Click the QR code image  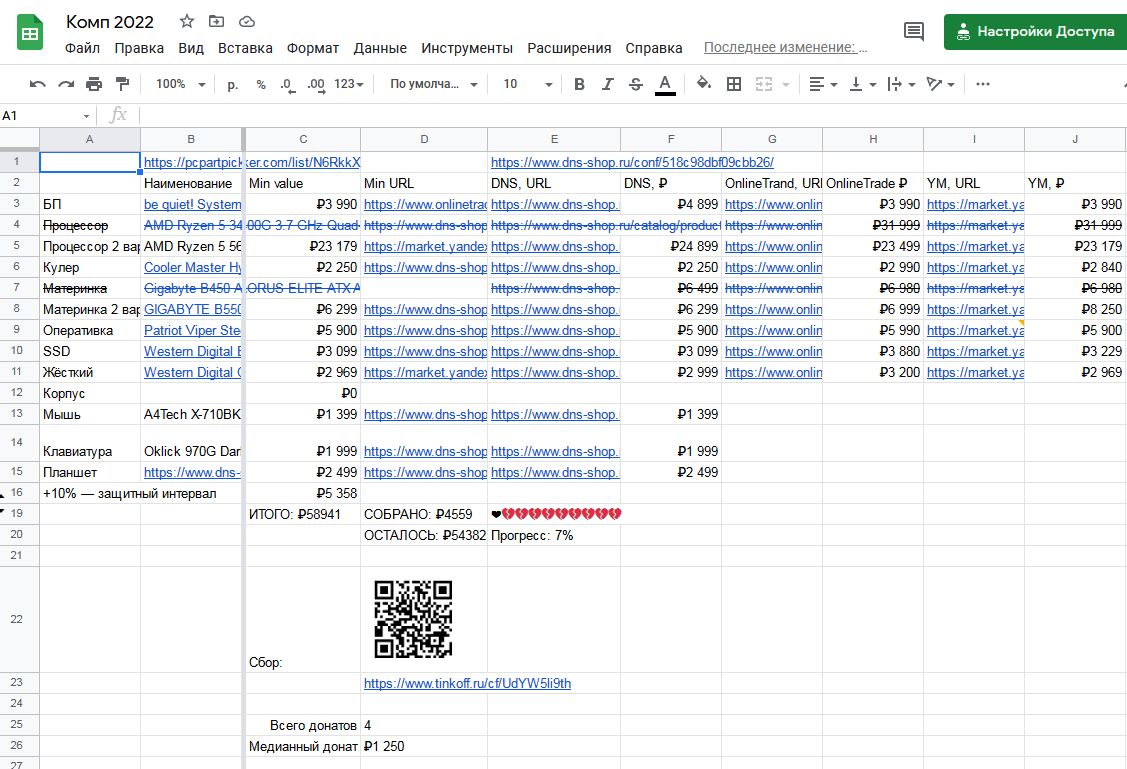coord(413,619)
